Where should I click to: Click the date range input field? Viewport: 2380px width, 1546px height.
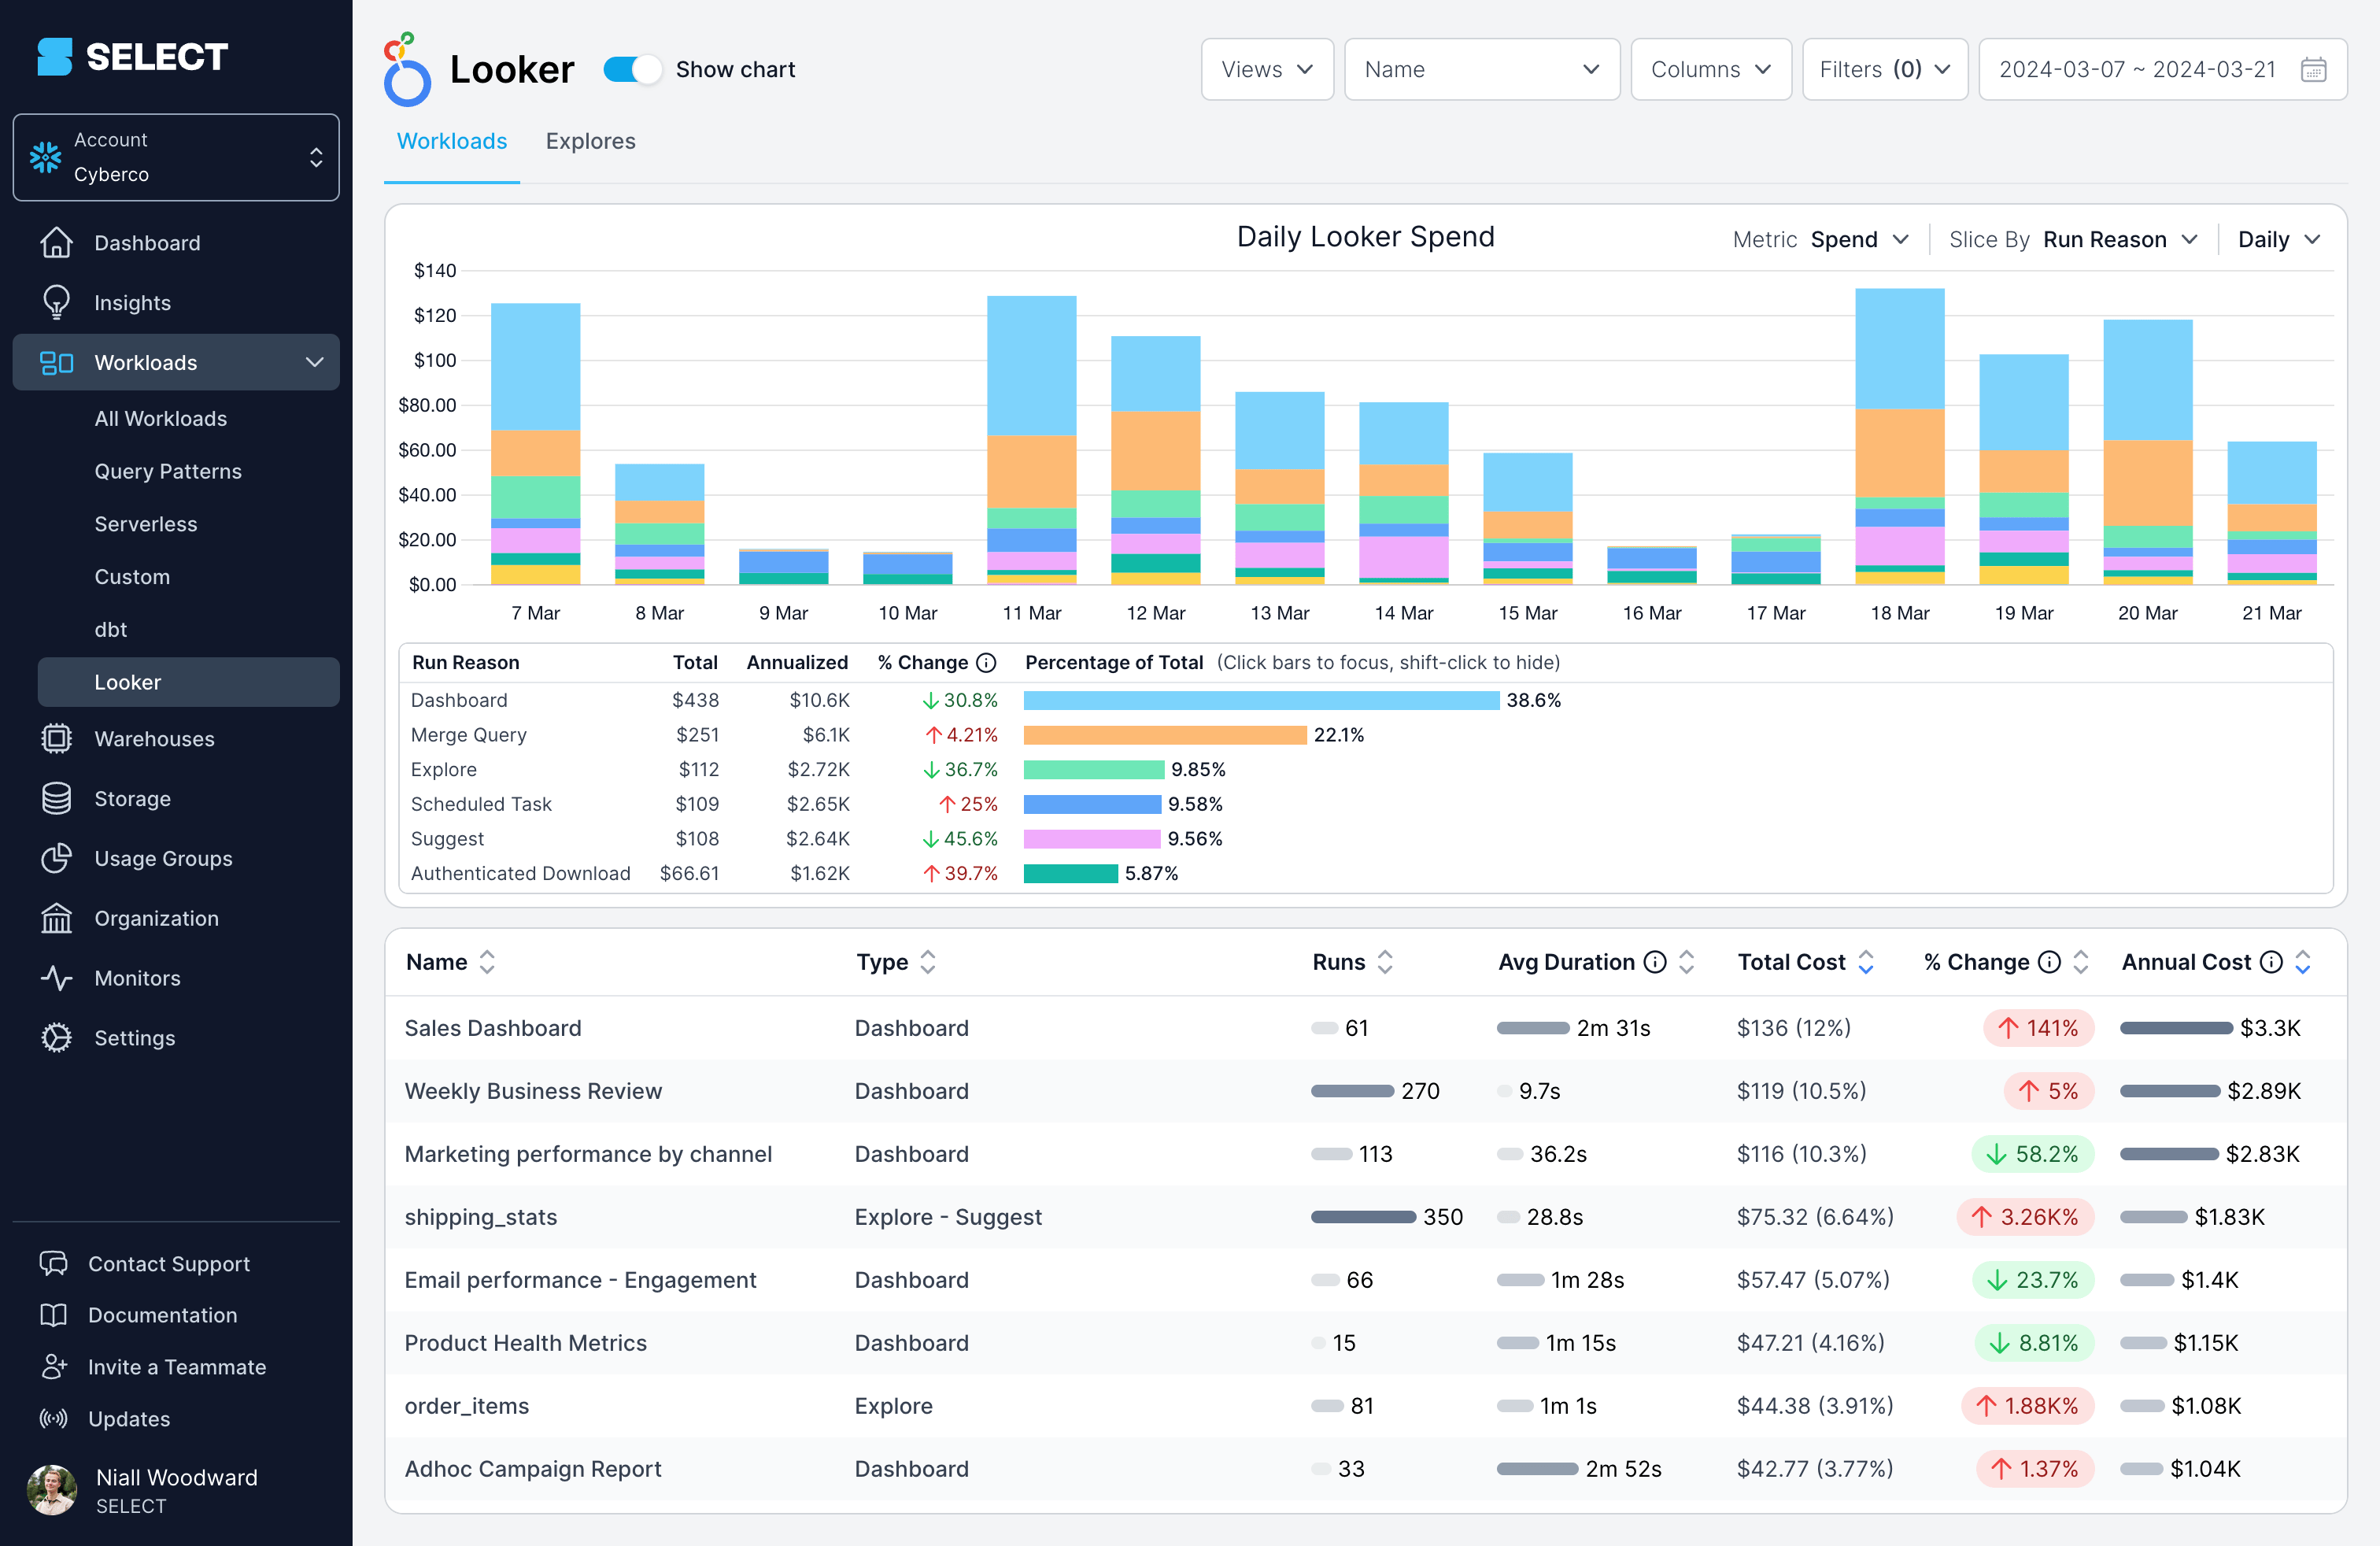(2162, 69)
